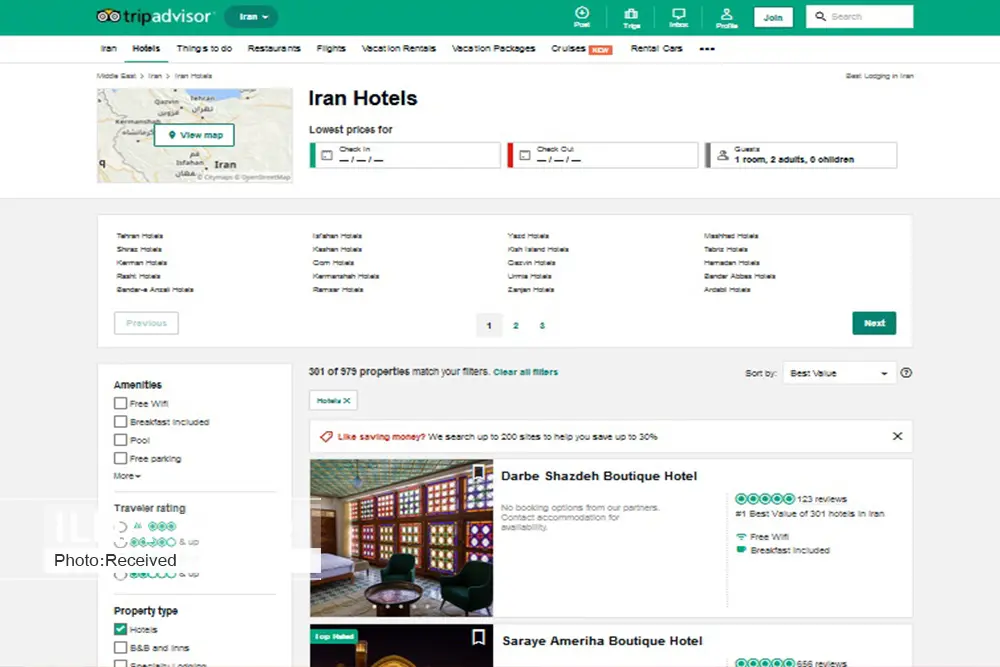Save Saraye Ameriha hotel bookmark icon

(x=478, y=637)
